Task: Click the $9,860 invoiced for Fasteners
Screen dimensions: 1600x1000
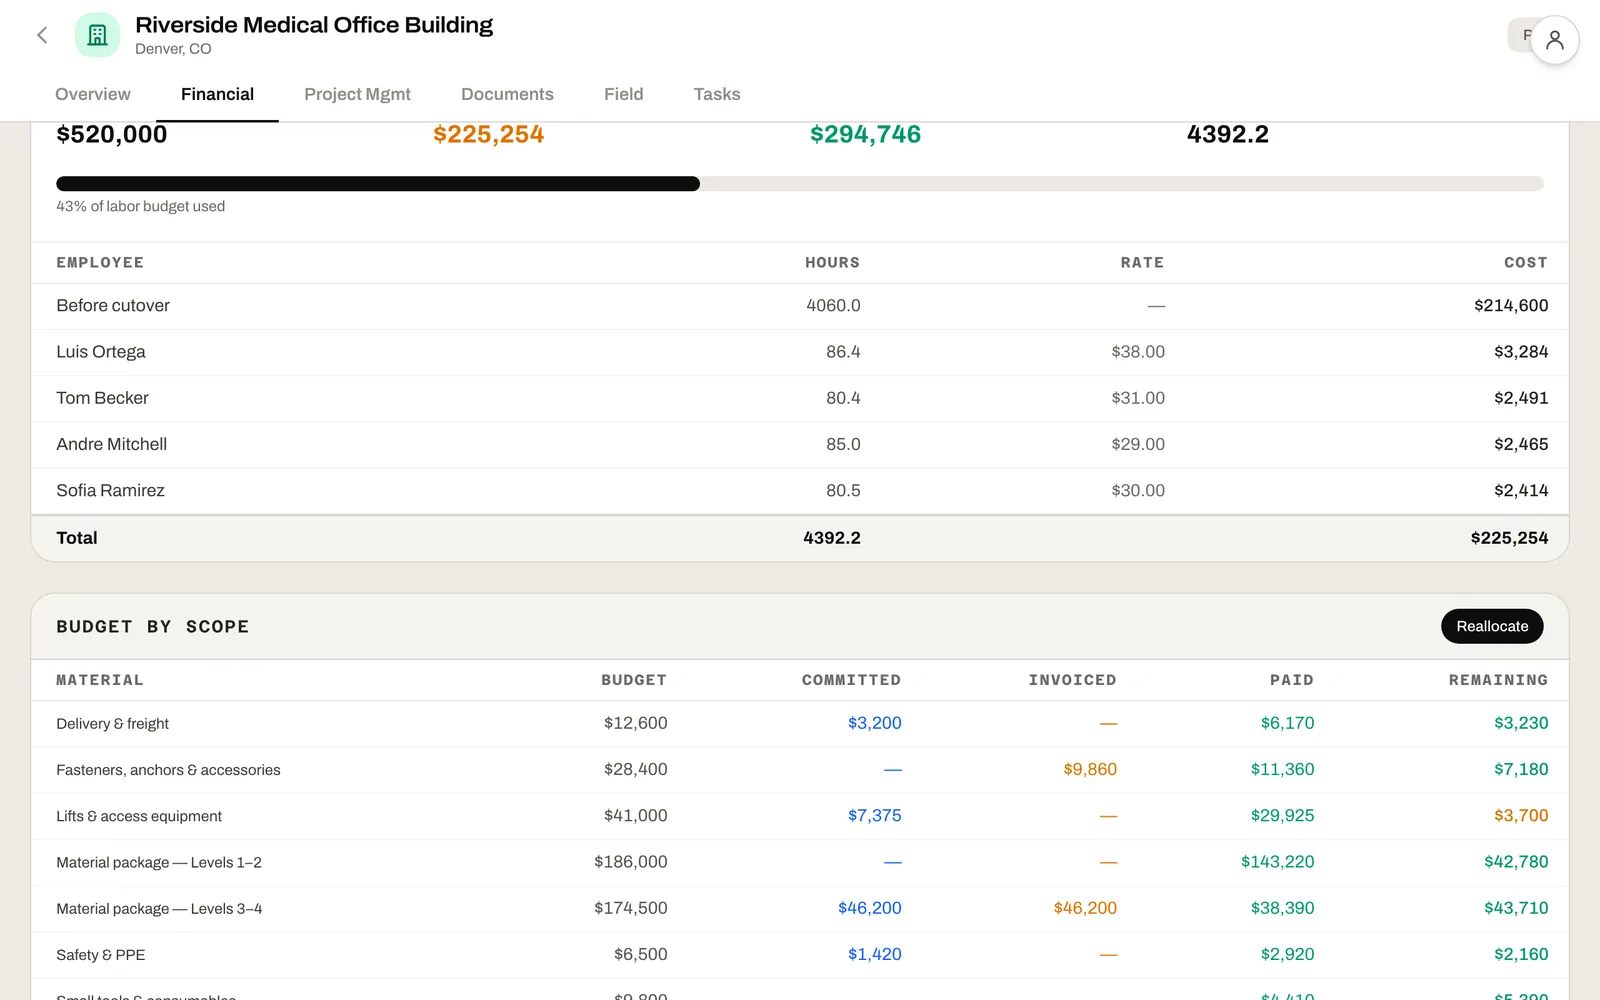Action: (x=1090, y=769)
